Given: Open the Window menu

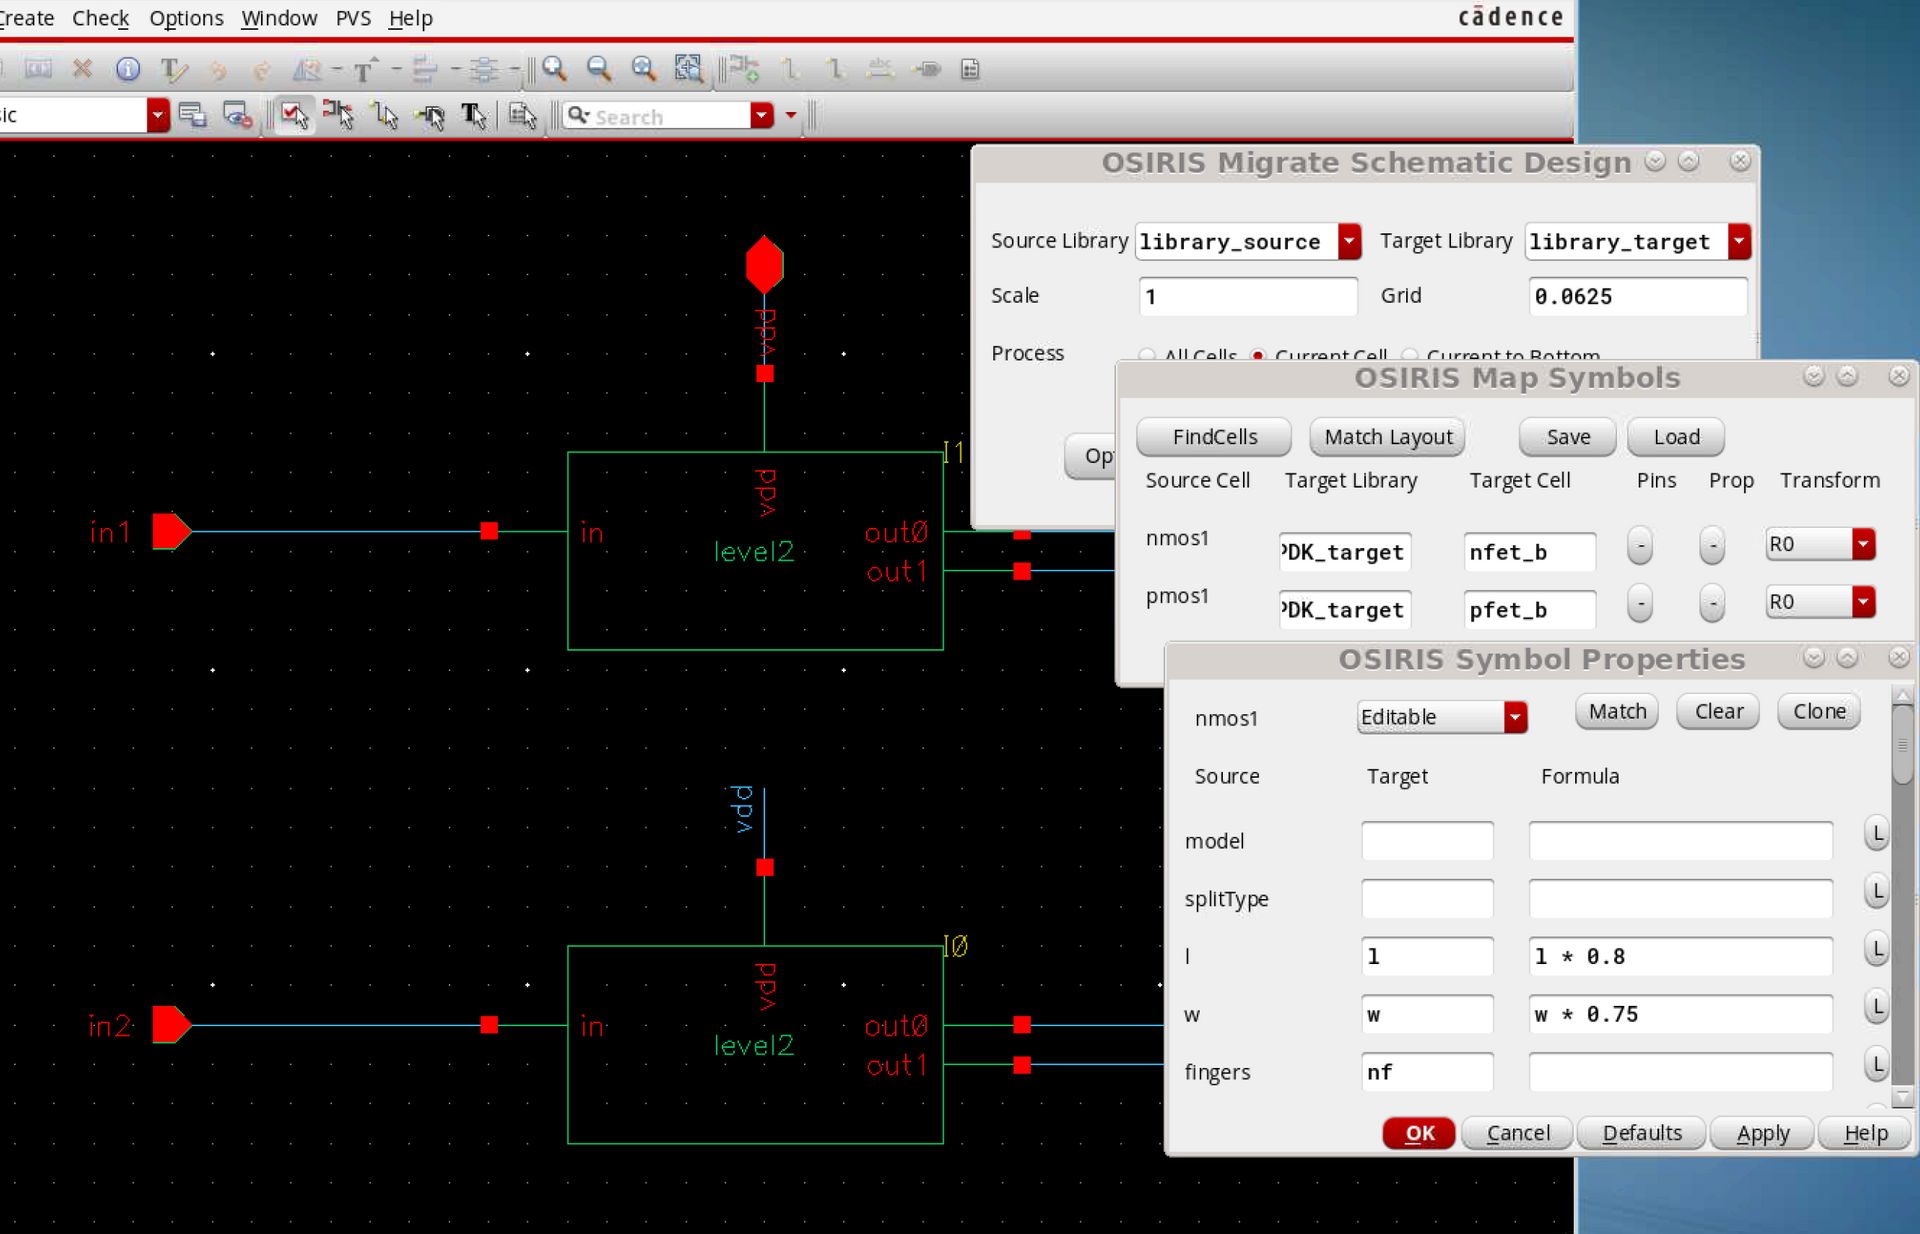Looking at the screenshot, I should point(279,18).
